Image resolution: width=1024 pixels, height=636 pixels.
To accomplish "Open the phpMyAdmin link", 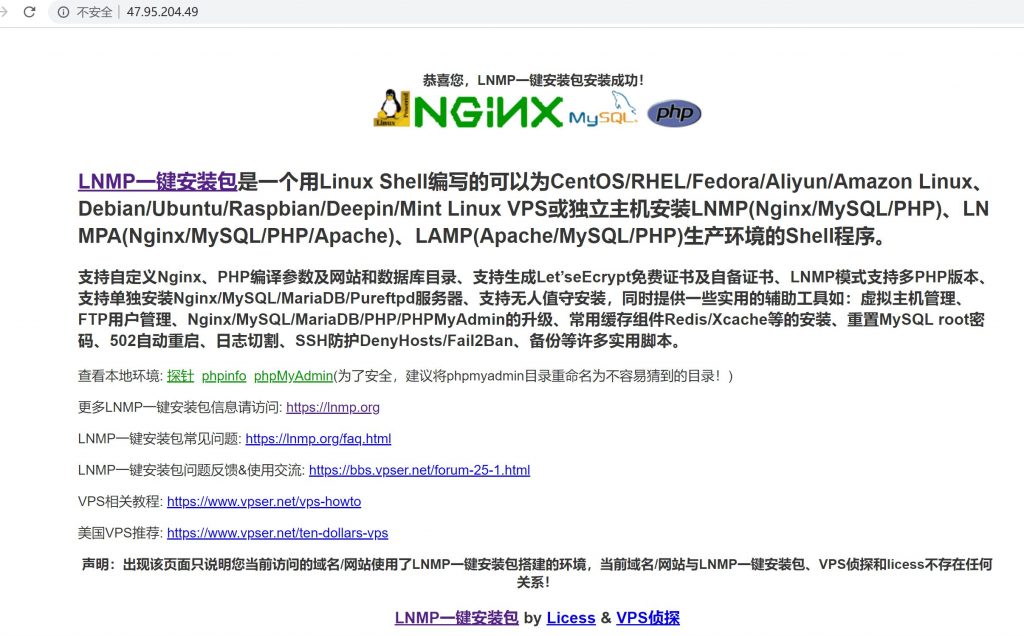I will pos(293,375).
